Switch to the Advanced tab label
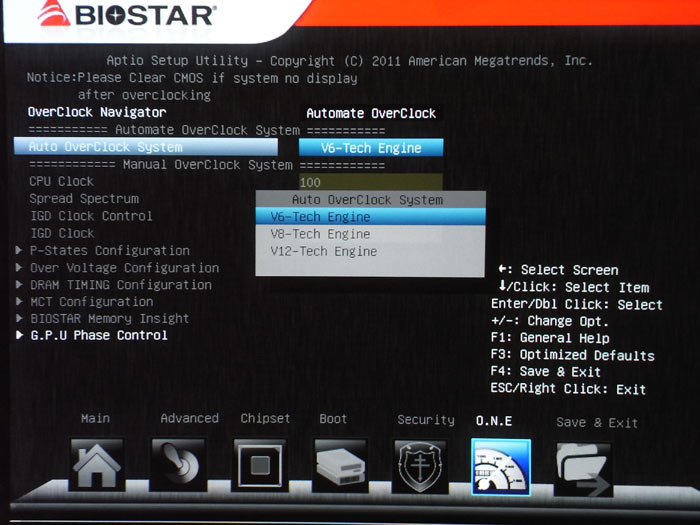Image resolution: width=700 pixels, height=525 pixels. pyautogui.click(x=189, y=418)
